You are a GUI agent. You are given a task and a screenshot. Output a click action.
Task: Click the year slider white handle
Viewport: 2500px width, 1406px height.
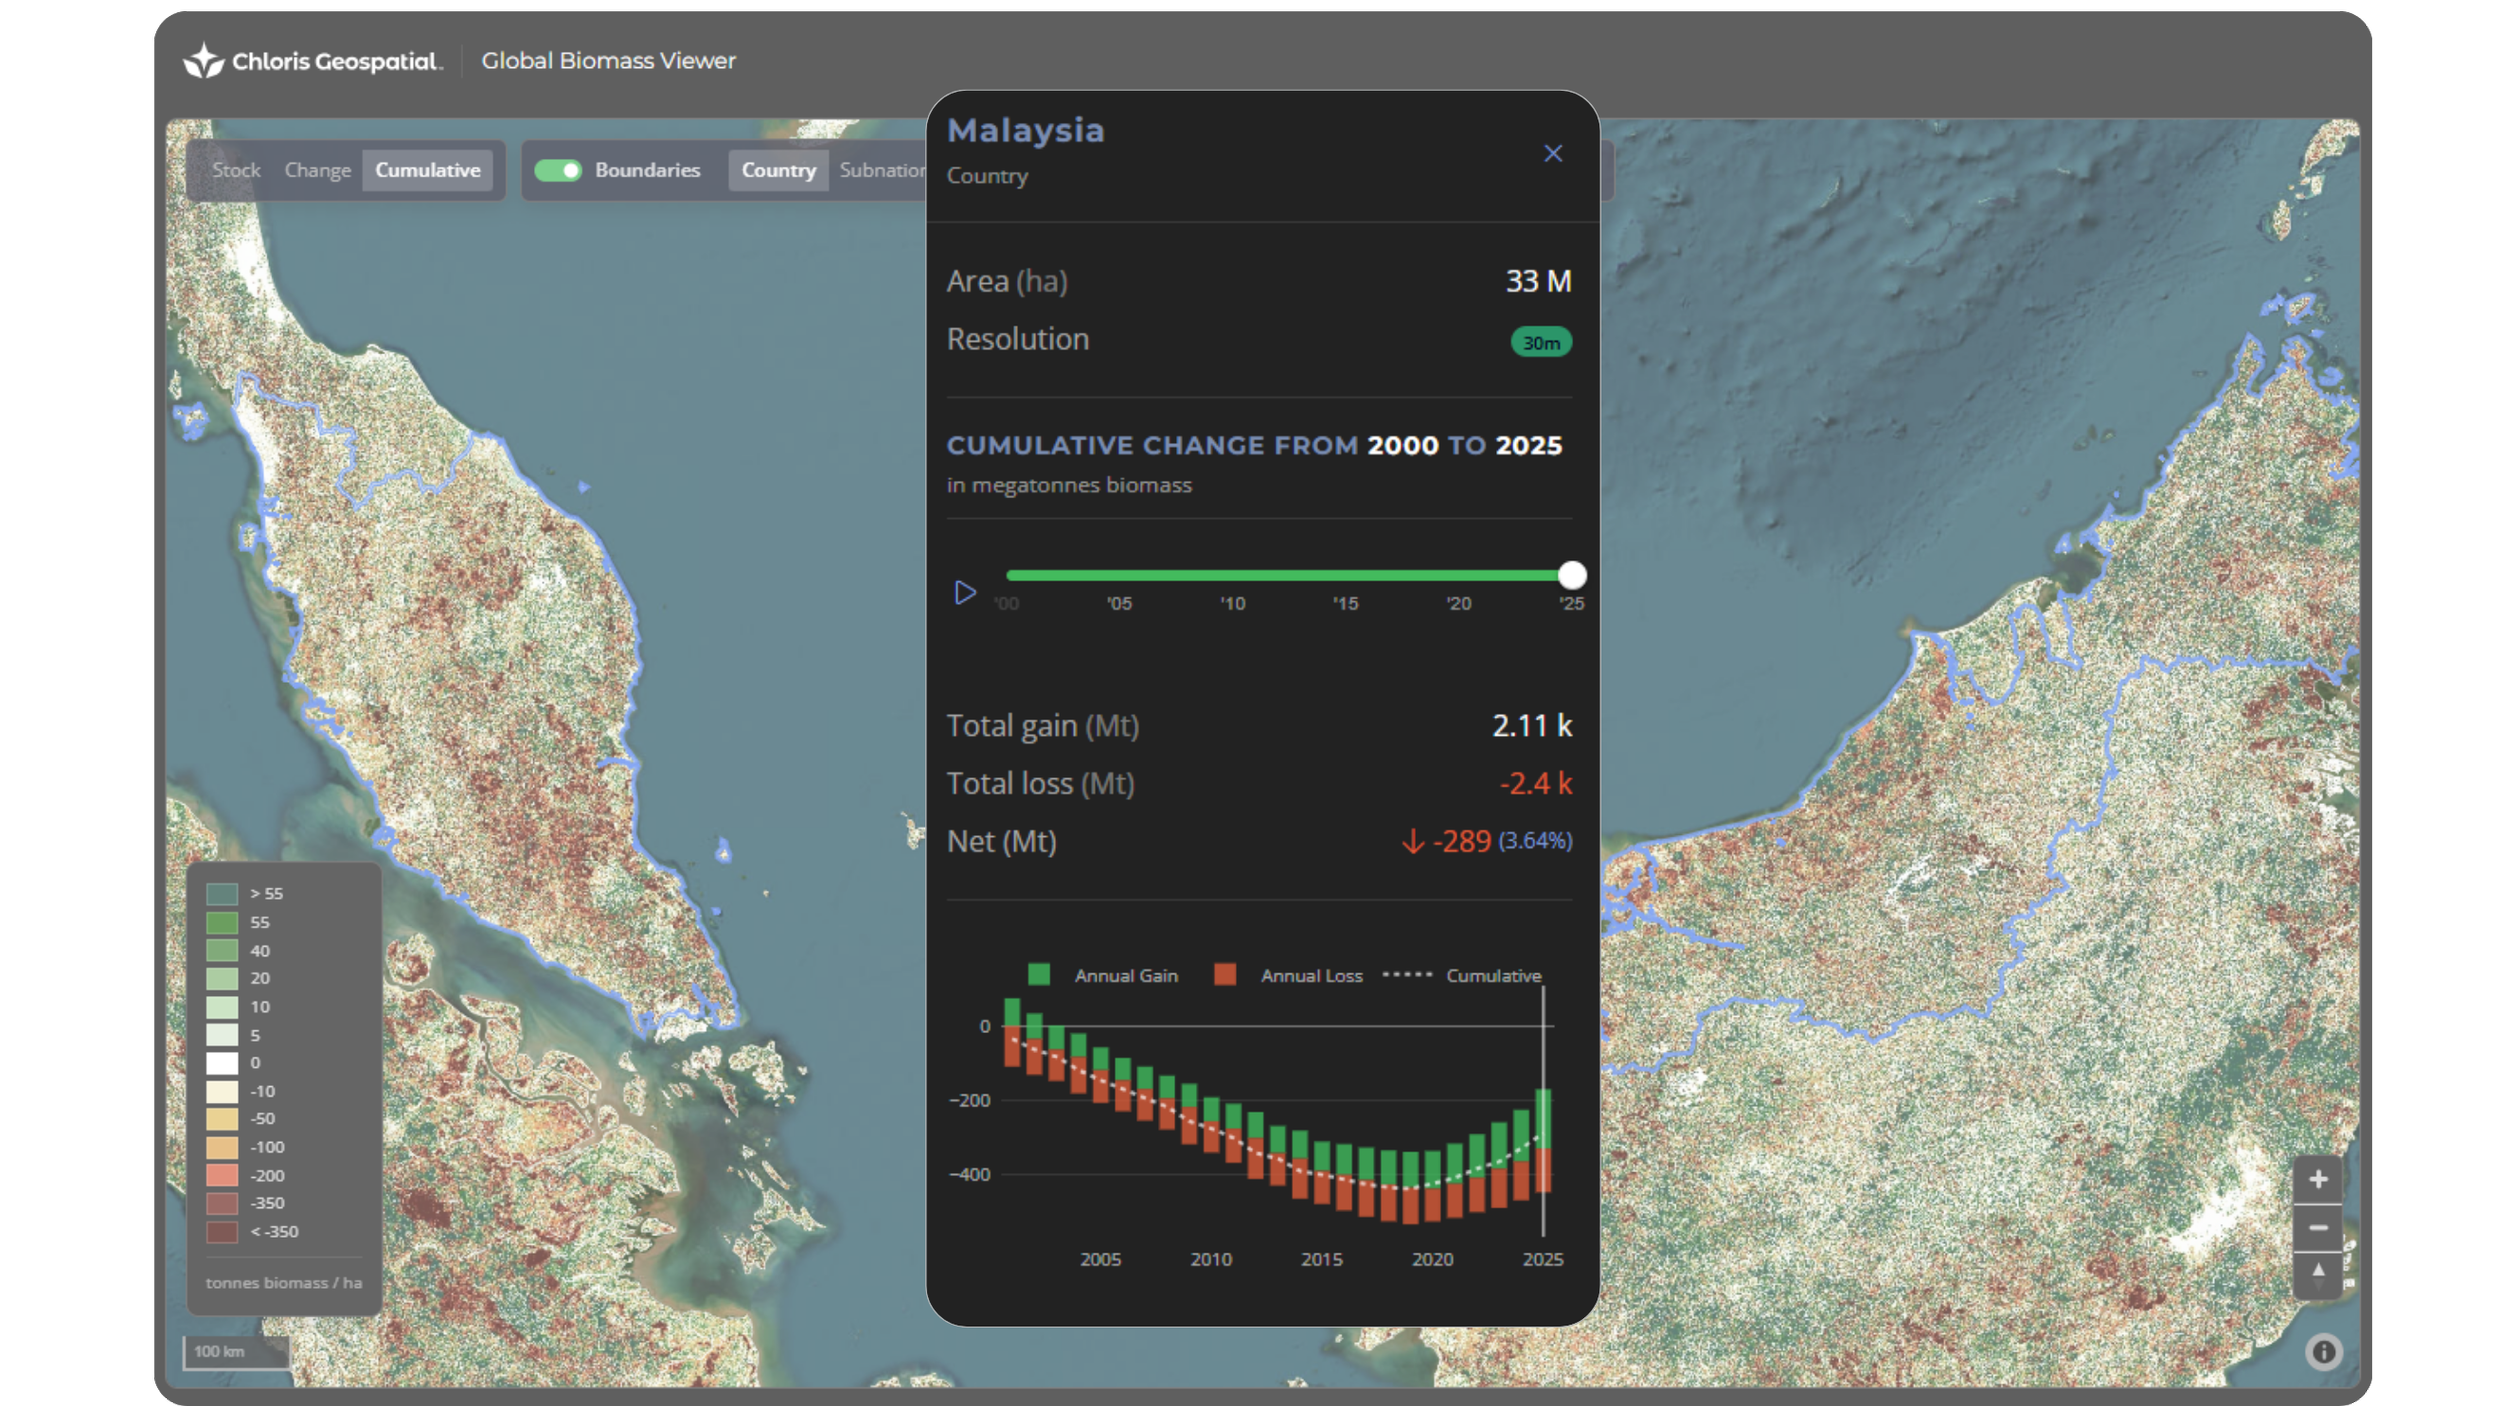[1571, 575]
